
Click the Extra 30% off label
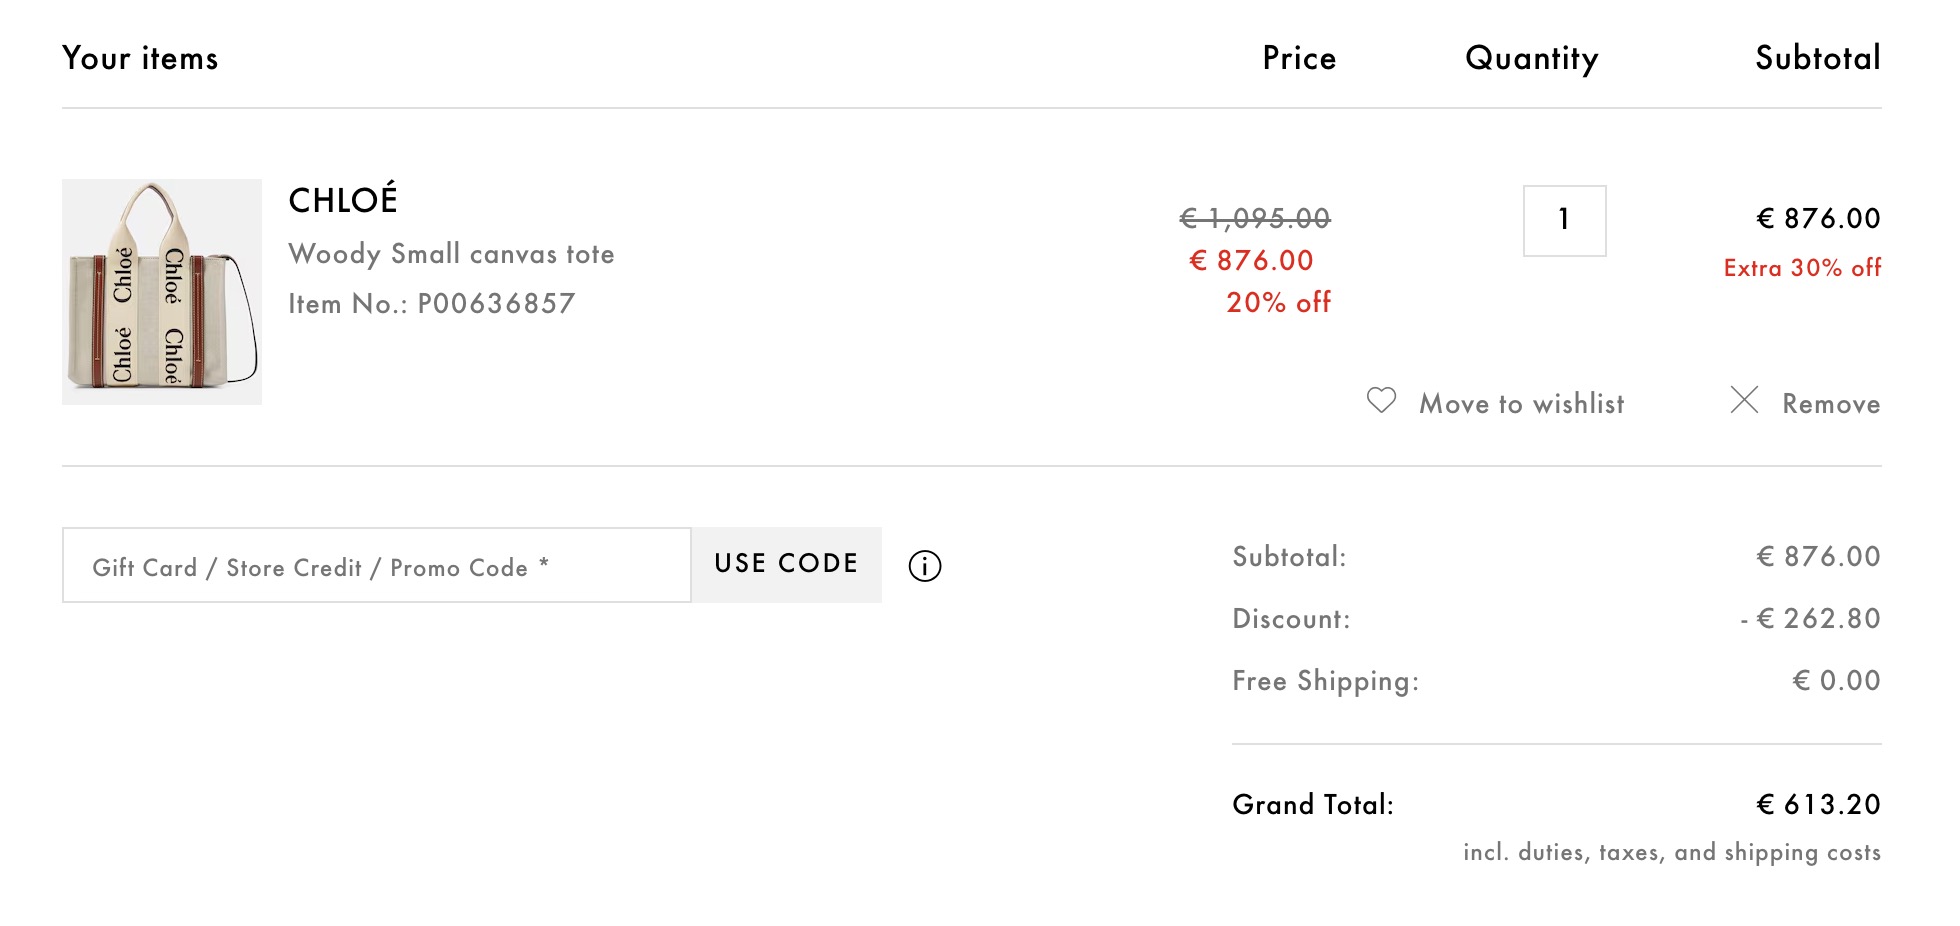click(1802, 268)
